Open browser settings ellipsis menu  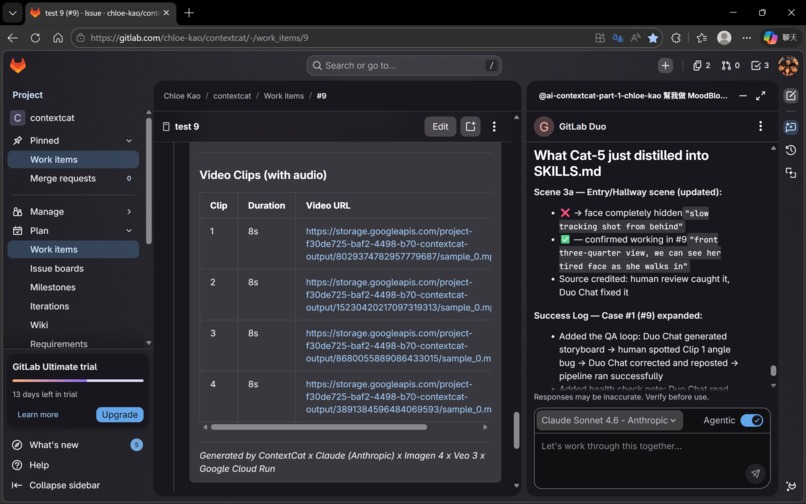tap(747, 38)
